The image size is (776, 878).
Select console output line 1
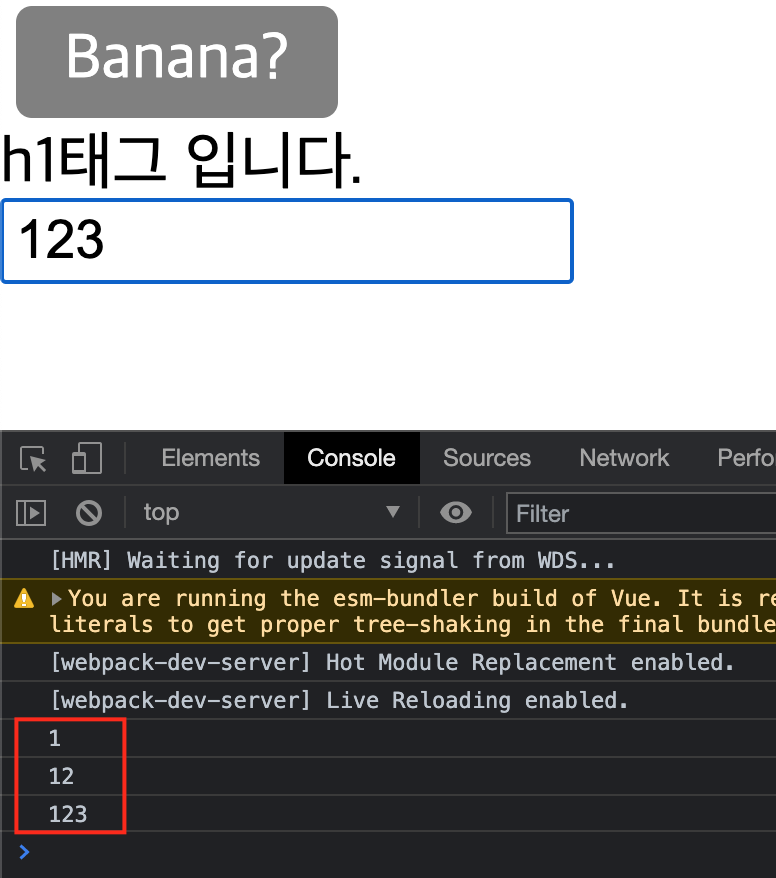(389, 739)
